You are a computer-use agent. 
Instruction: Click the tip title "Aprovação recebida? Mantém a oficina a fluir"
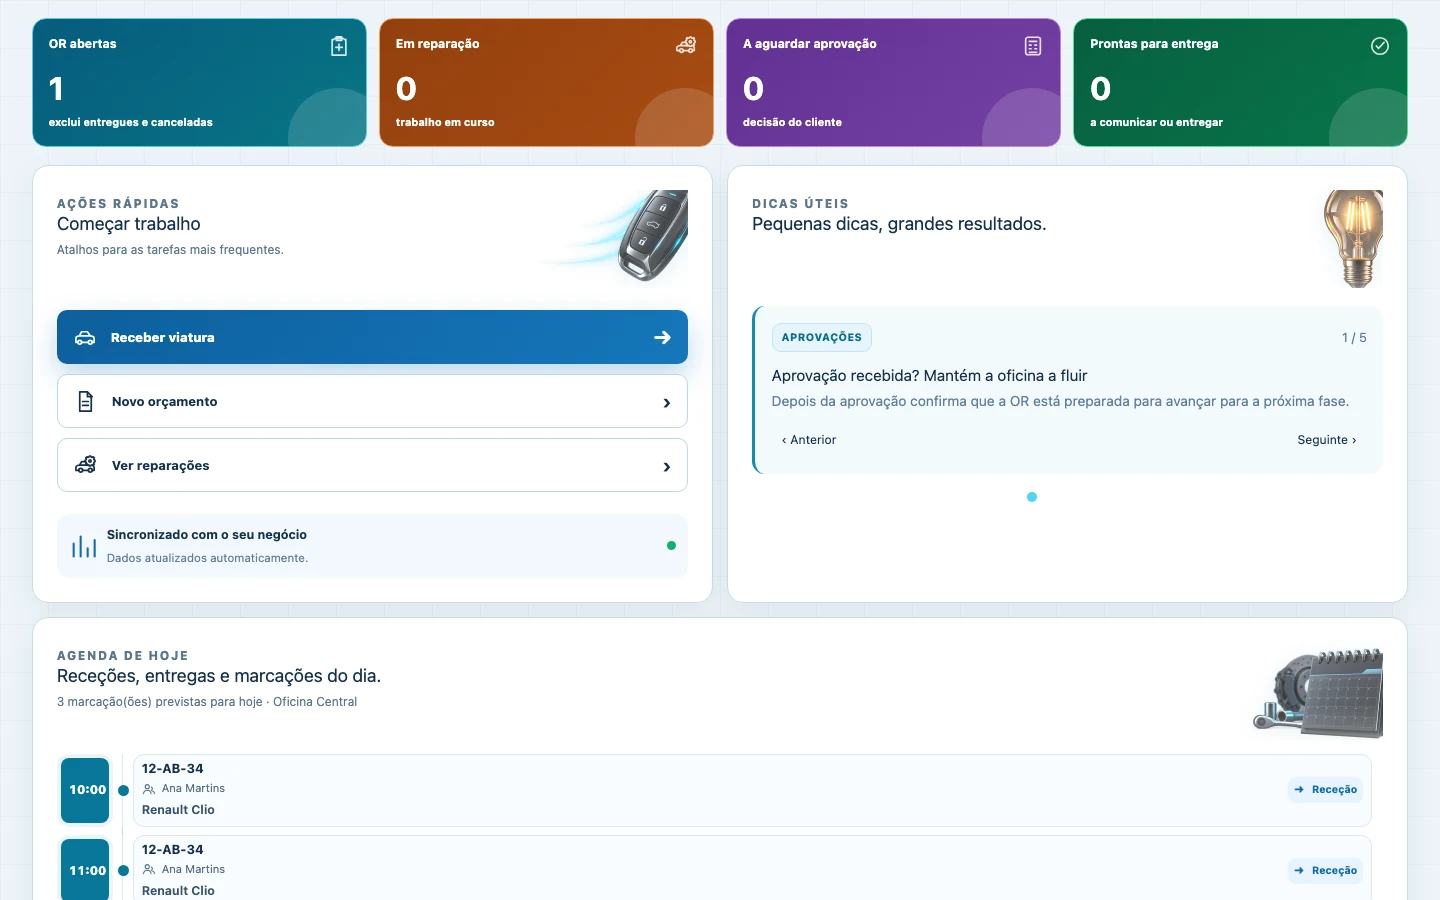pos(930,376)
